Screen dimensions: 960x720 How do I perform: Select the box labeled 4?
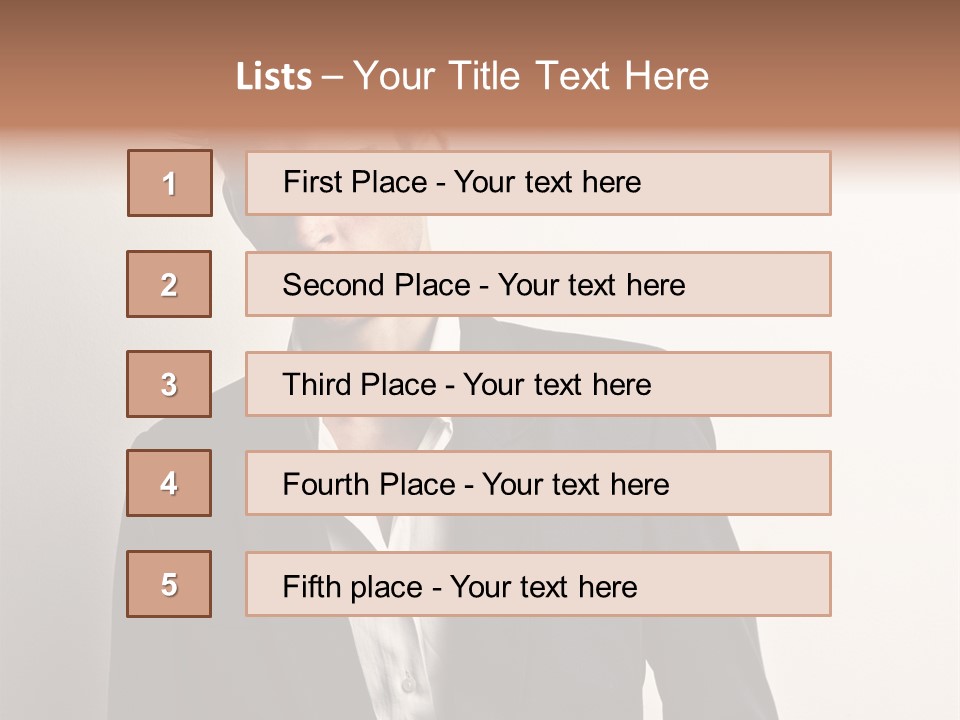tap(169, 484)
